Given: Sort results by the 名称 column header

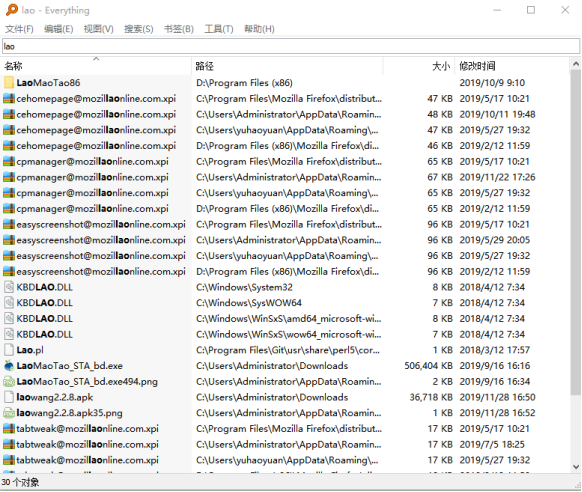Looking at the screenshot, I should (97, 66).
